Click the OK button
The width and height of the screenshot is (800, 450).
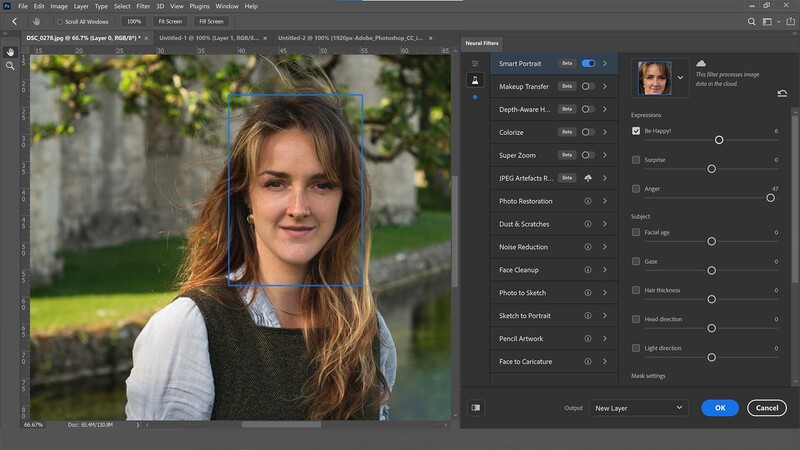tap(720, 408)
